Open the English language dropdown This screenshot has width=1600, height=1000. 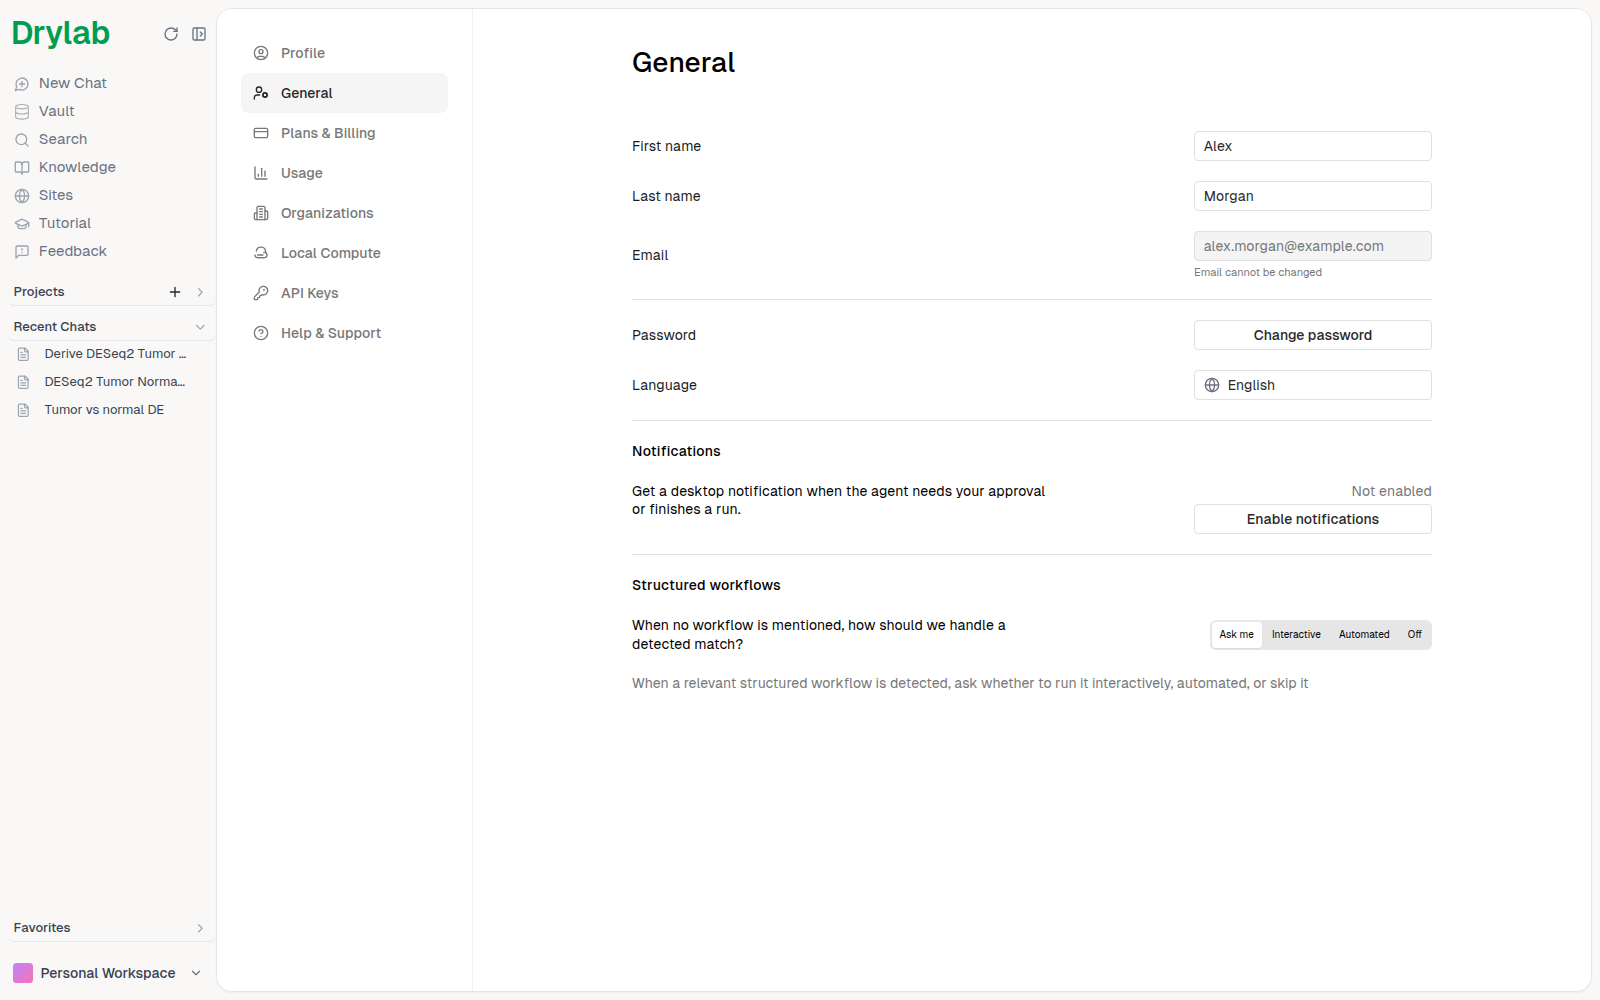(x=1312, y=385)
